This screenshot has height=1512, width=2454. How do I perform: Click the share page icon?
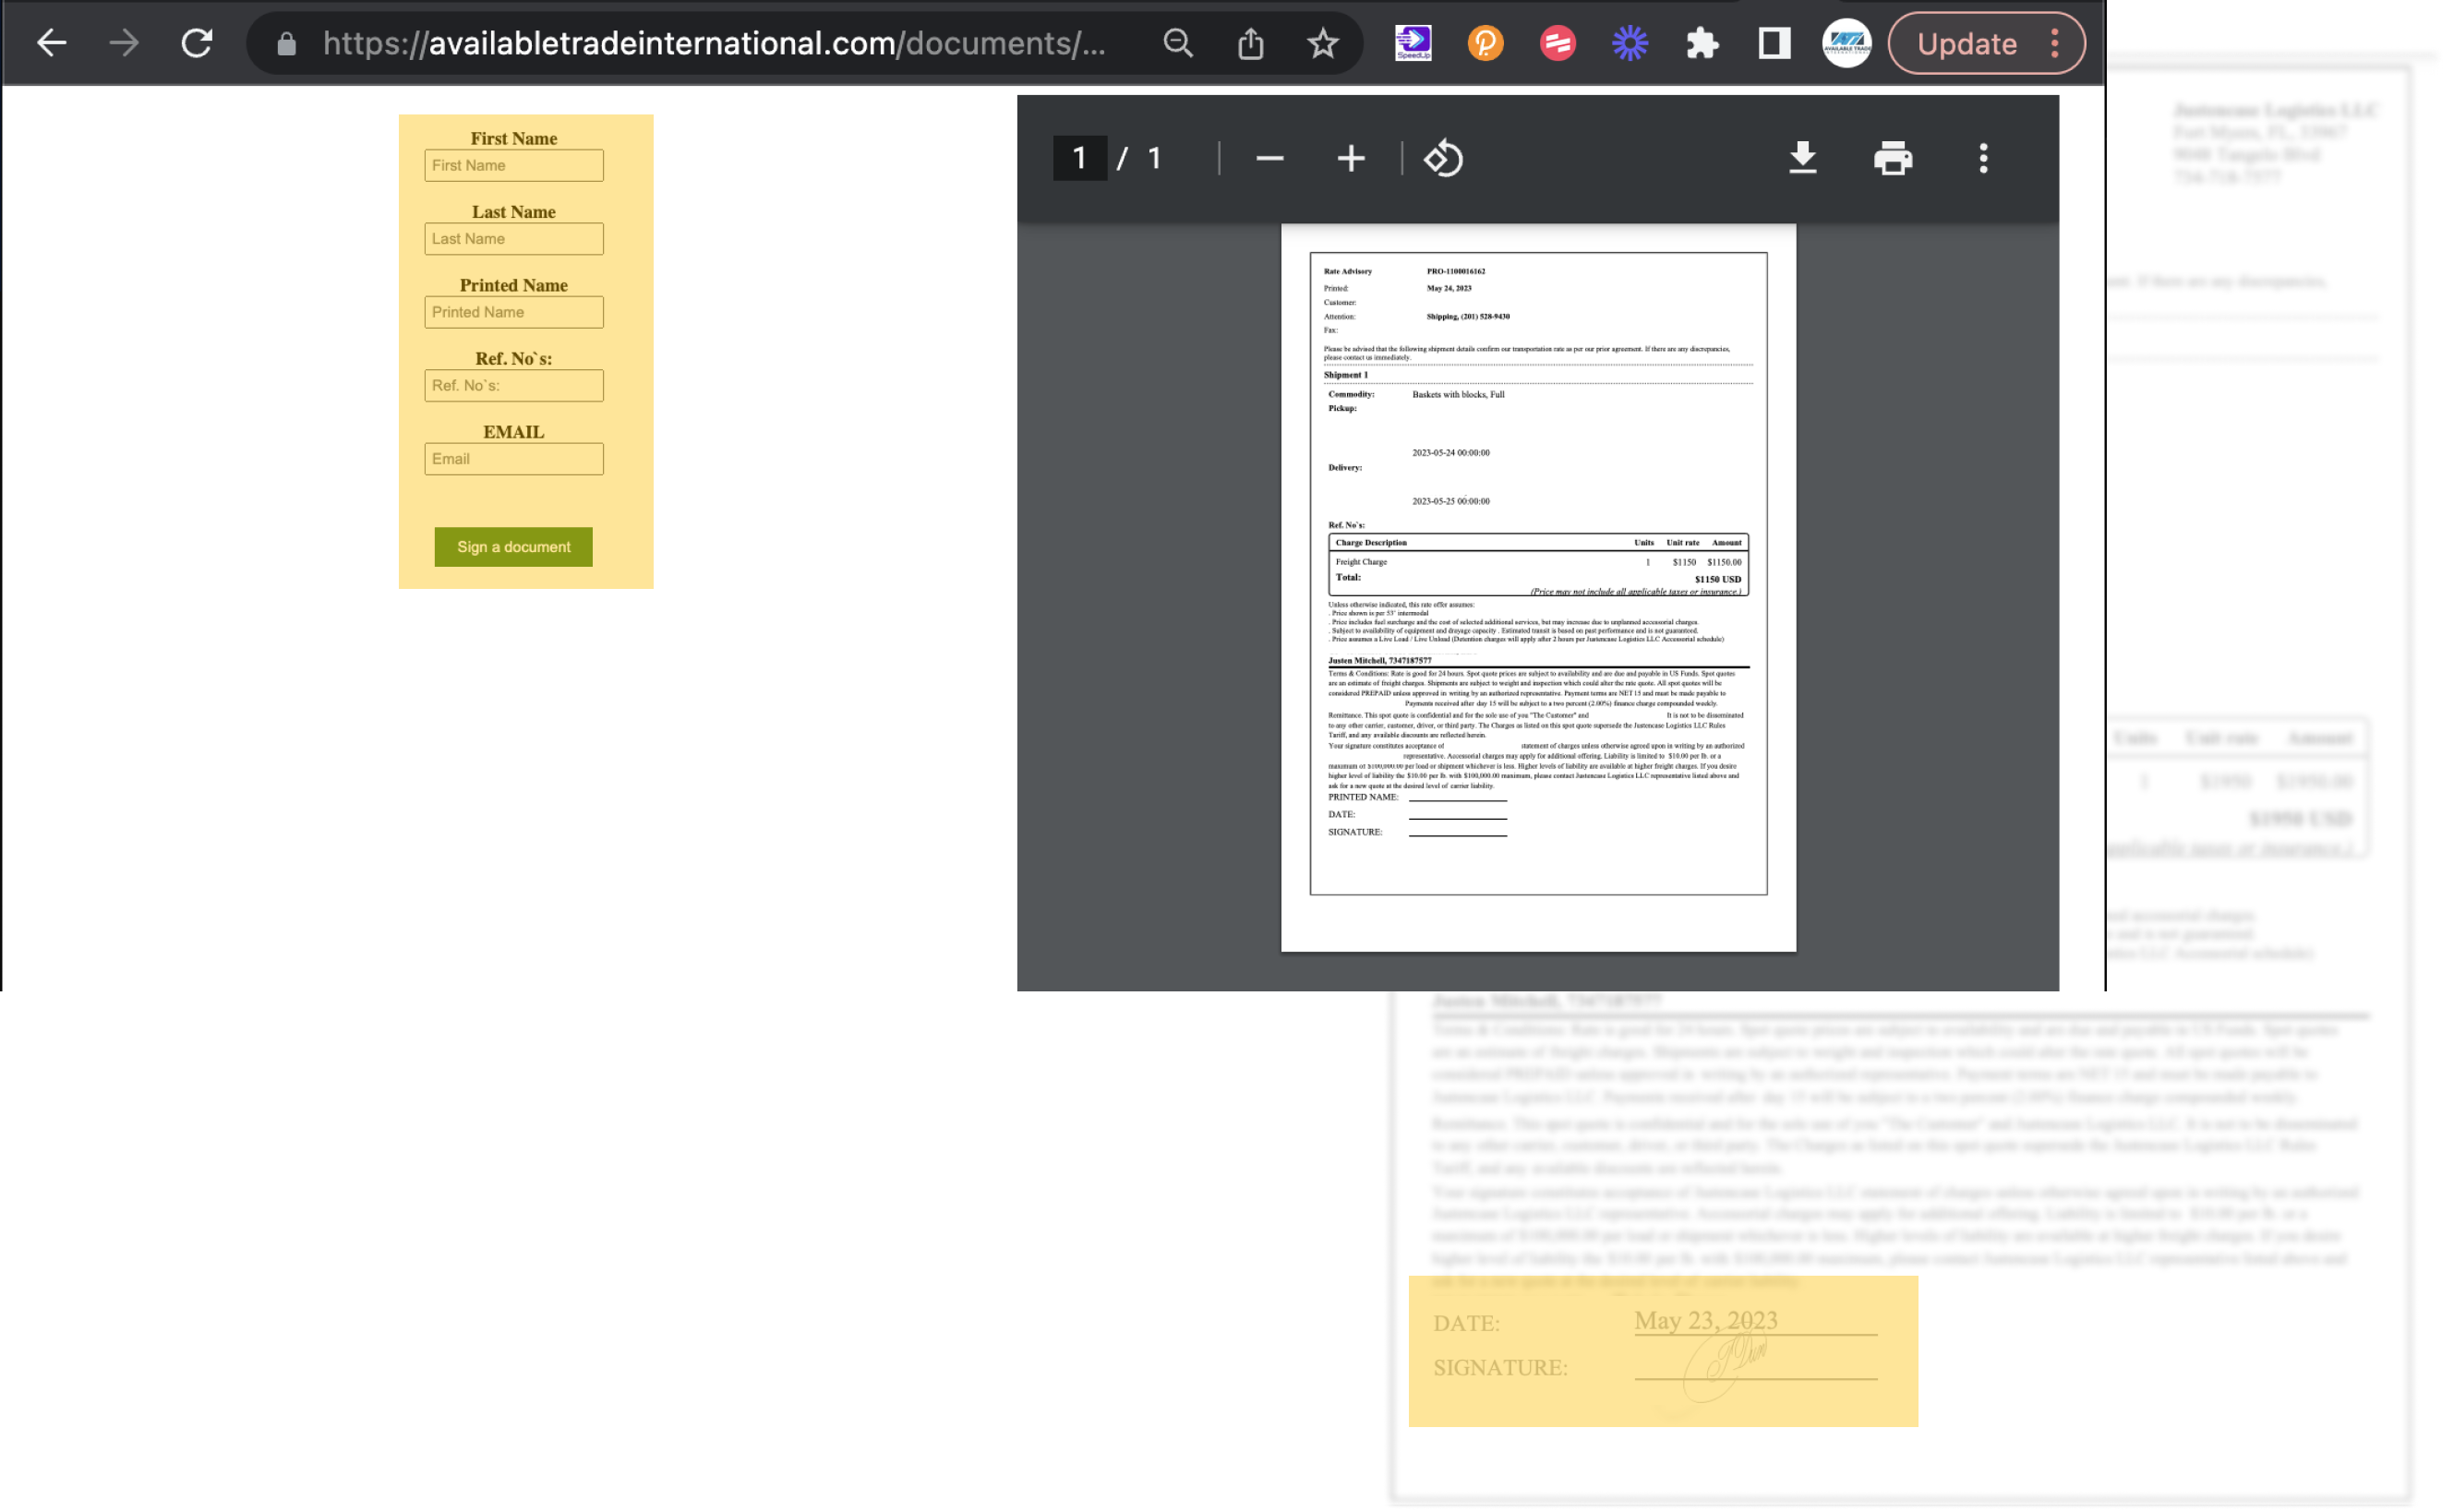[x=1250, y=43]
